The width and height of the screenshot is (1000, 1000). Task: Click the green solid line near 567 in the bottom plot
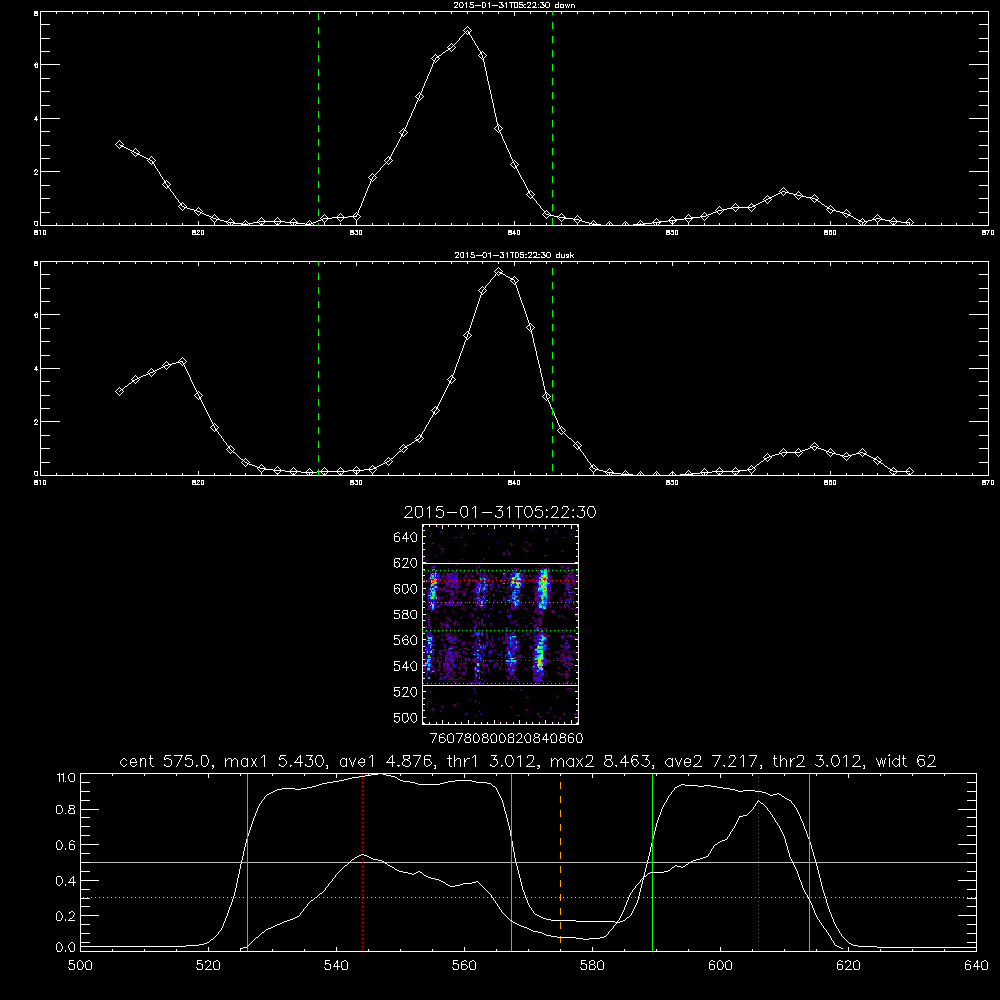tap(511, 861)
